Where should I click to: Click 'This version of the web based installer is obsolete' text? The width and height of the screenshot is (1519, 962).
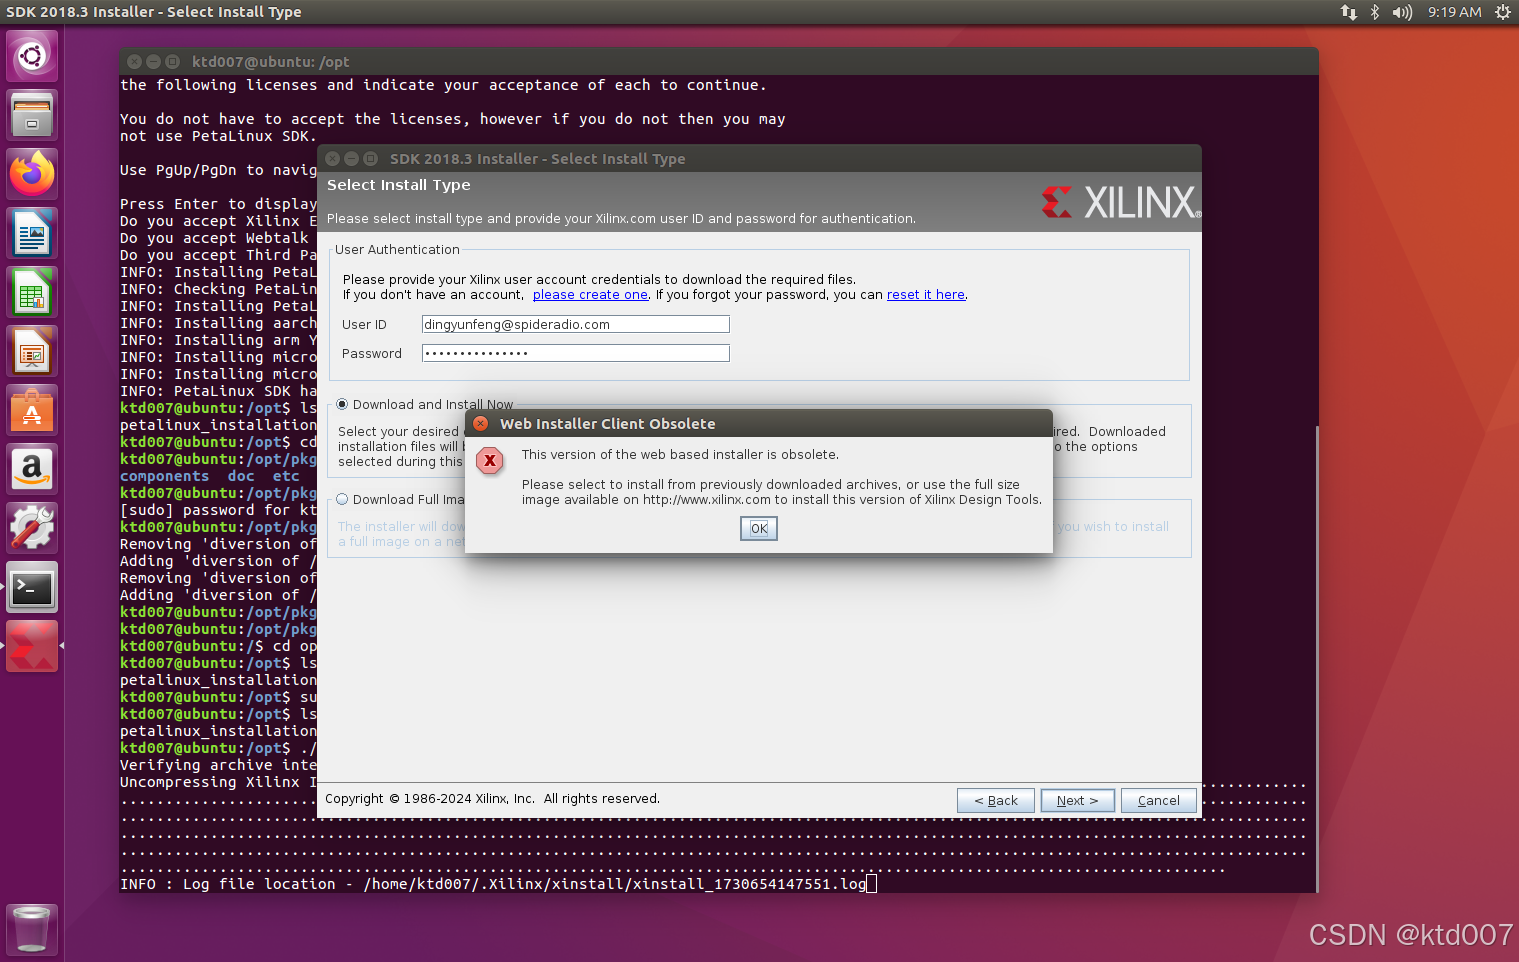pos(680,455)
